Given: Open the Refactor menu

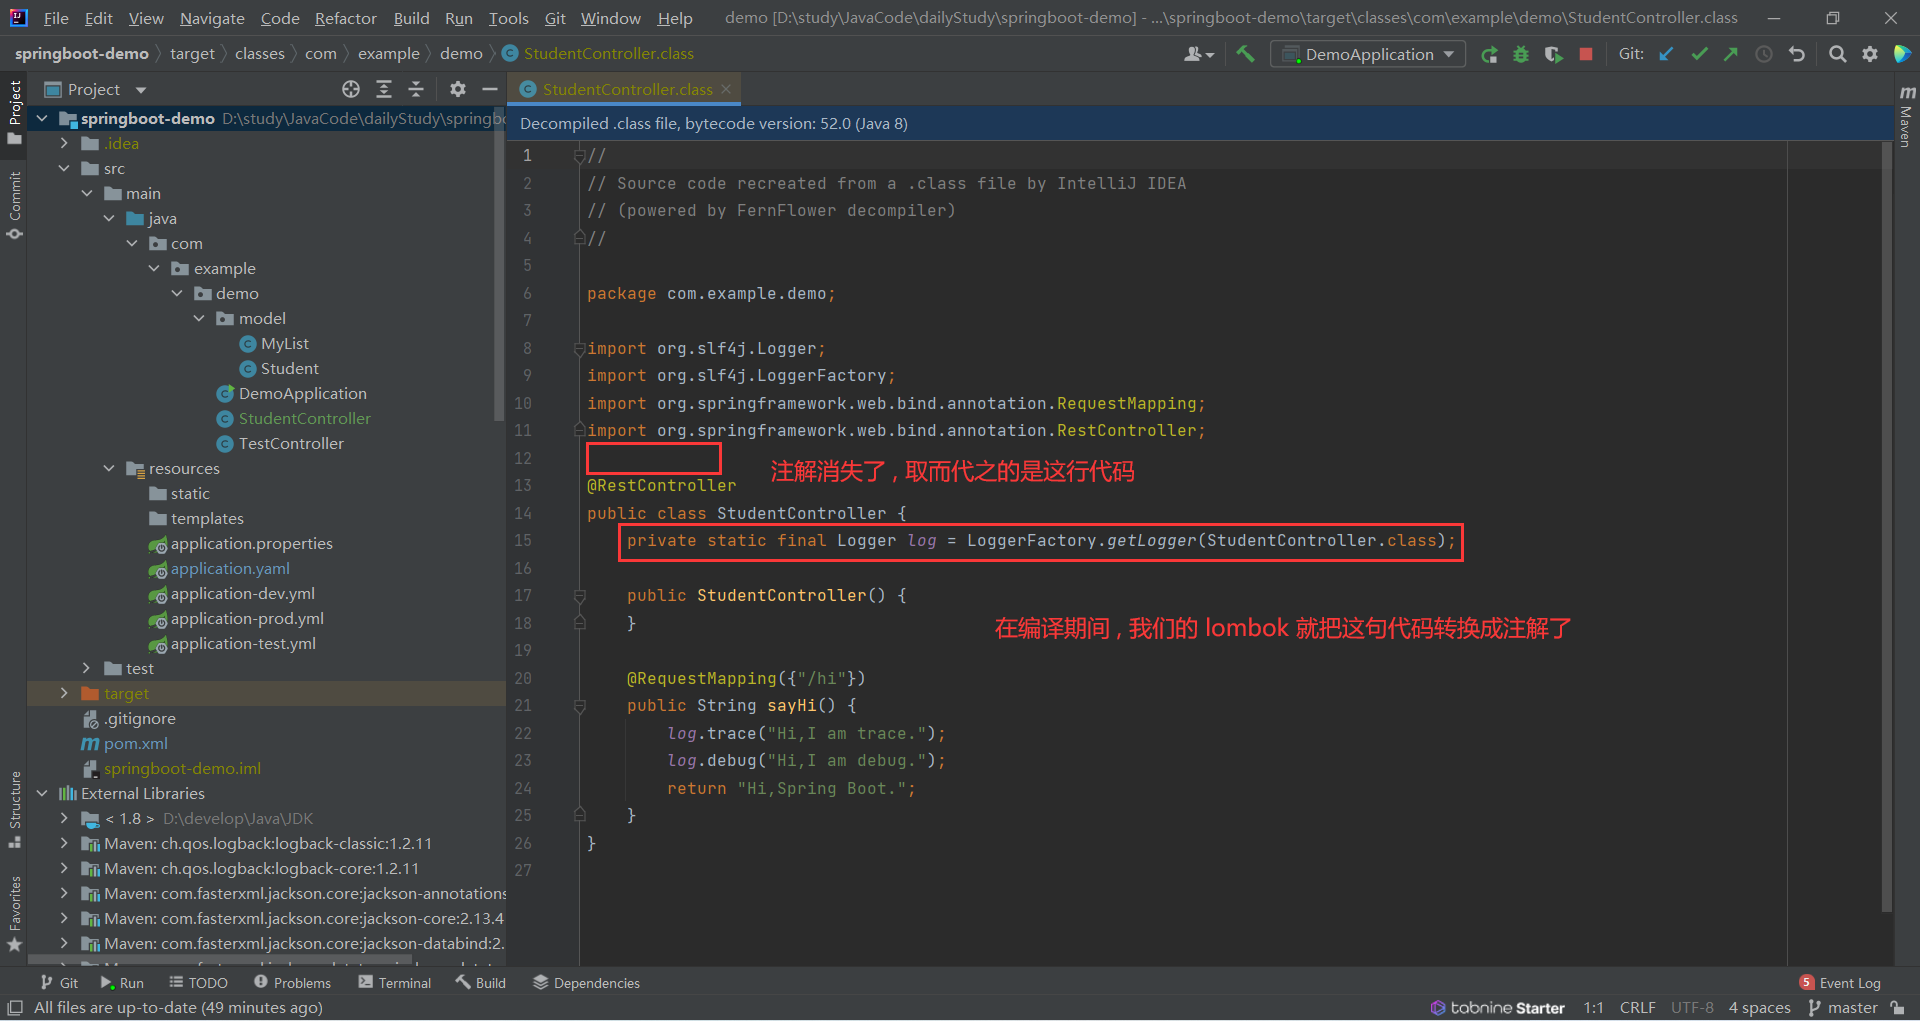Looking at the screenshot, I should 345,18.
